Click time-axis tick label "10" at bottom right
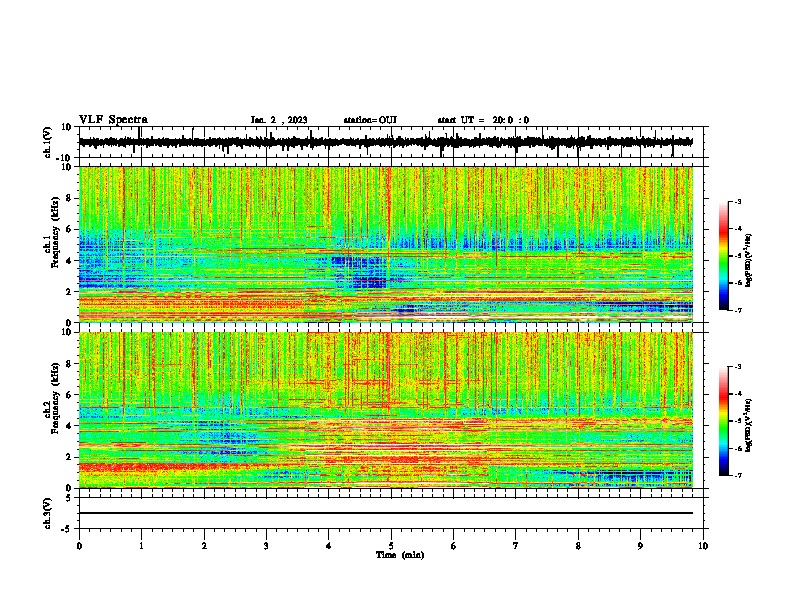Image resolution: width=792 pixels, height=612 pixels. pos(703,546)
